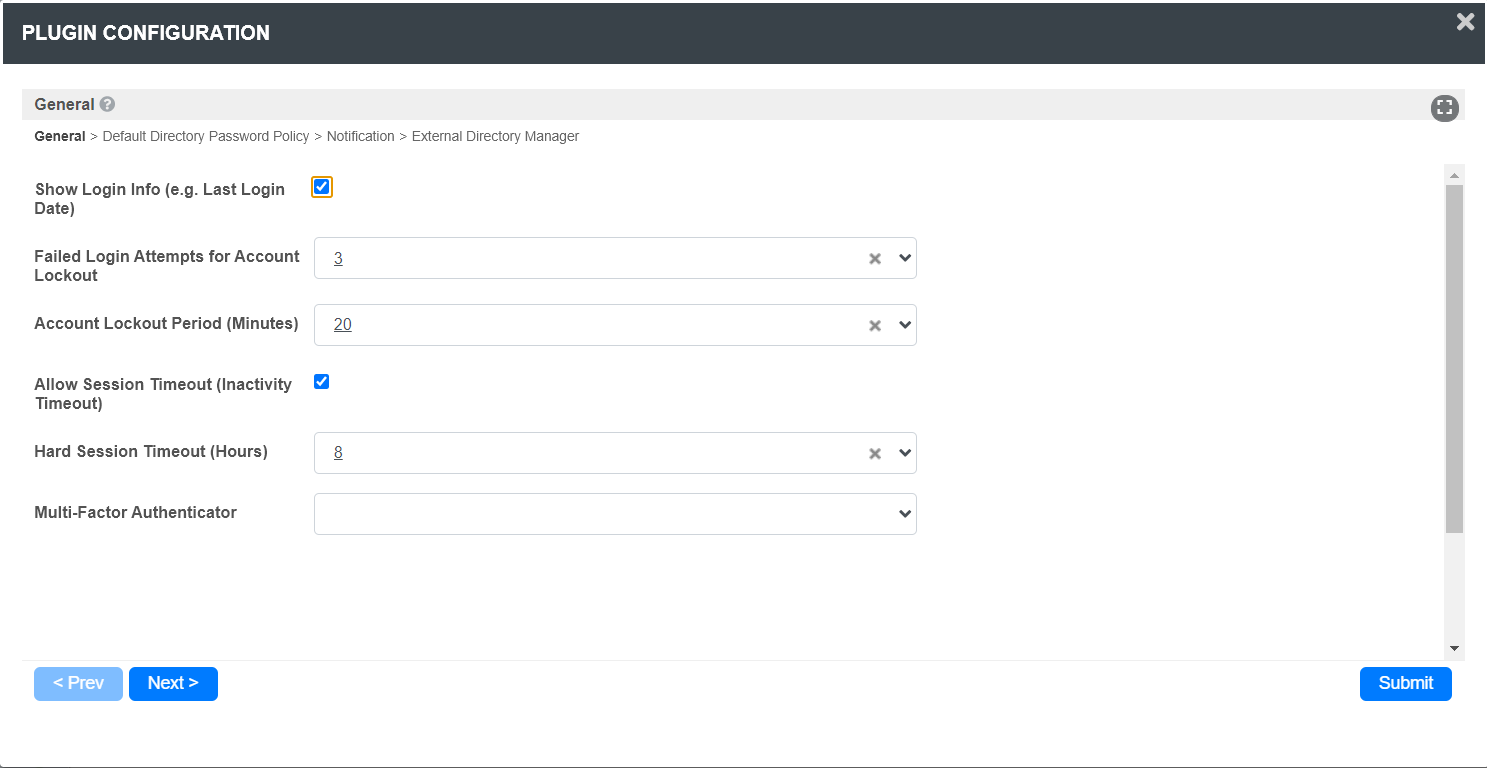Open Failed Login Attempts dropdown
The image size is (1487, 768).
pyautogui.click(x=905, y=258)
